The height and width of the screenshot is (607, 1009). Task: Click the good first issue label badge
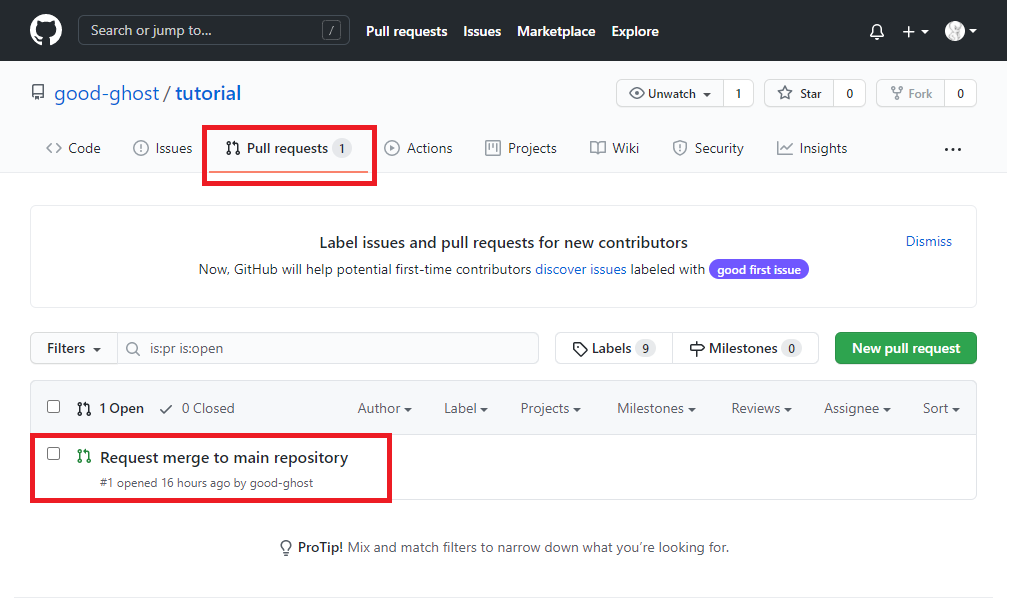(759, 269)
